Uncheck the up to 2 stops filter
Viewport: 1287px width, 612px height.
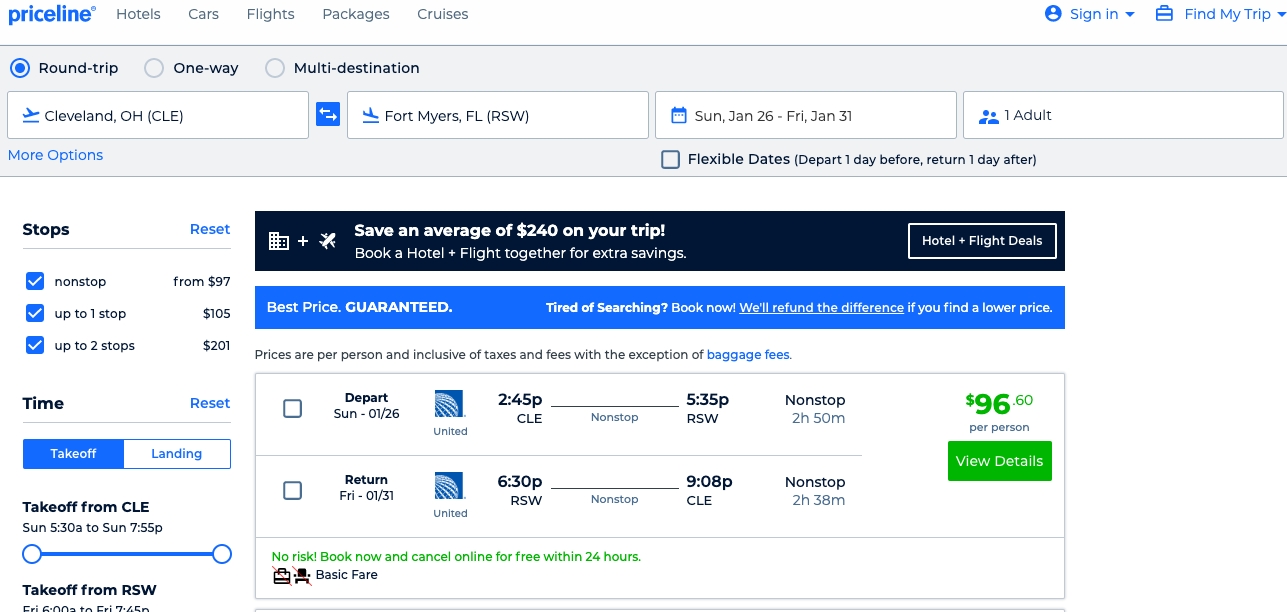[x=35, y=345]
